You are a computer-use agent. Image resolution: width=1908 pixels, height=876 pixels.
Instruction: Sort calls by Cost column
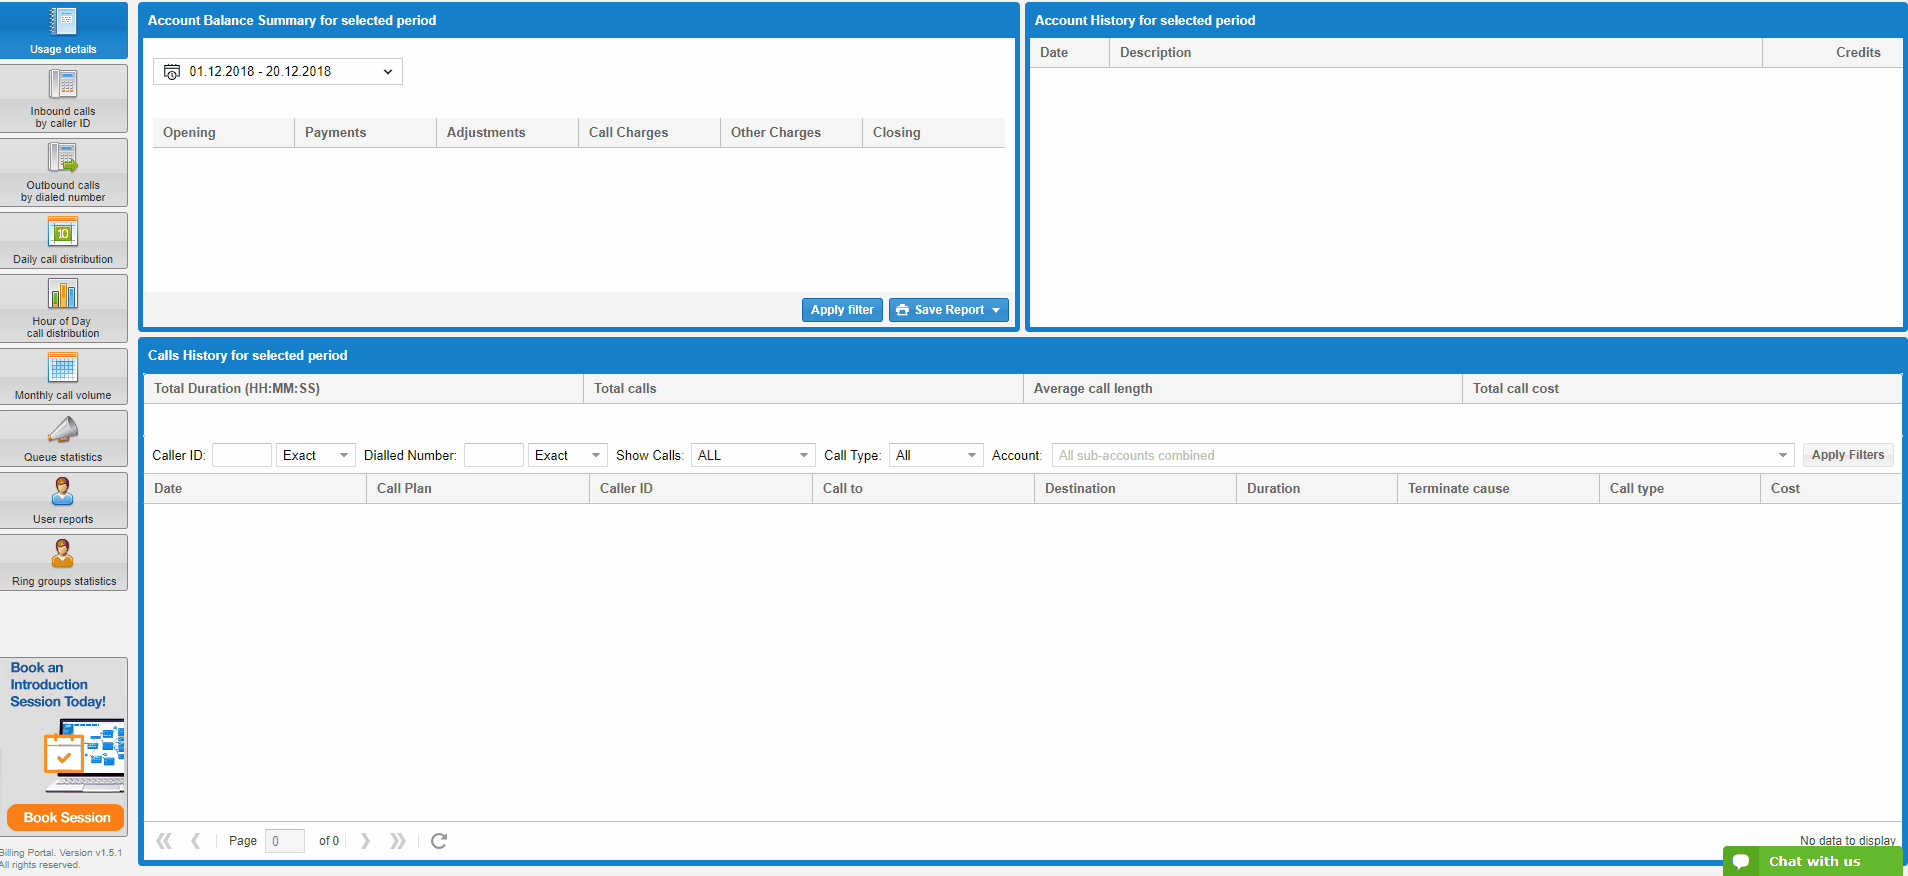point(1831,489)
